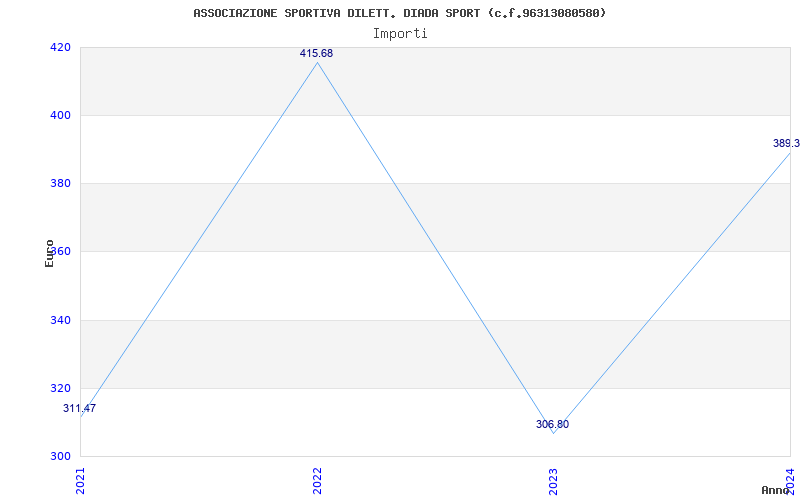Click the 340 y-axis tick label
The image size is (800, 500).
click(x=60, y=320)
